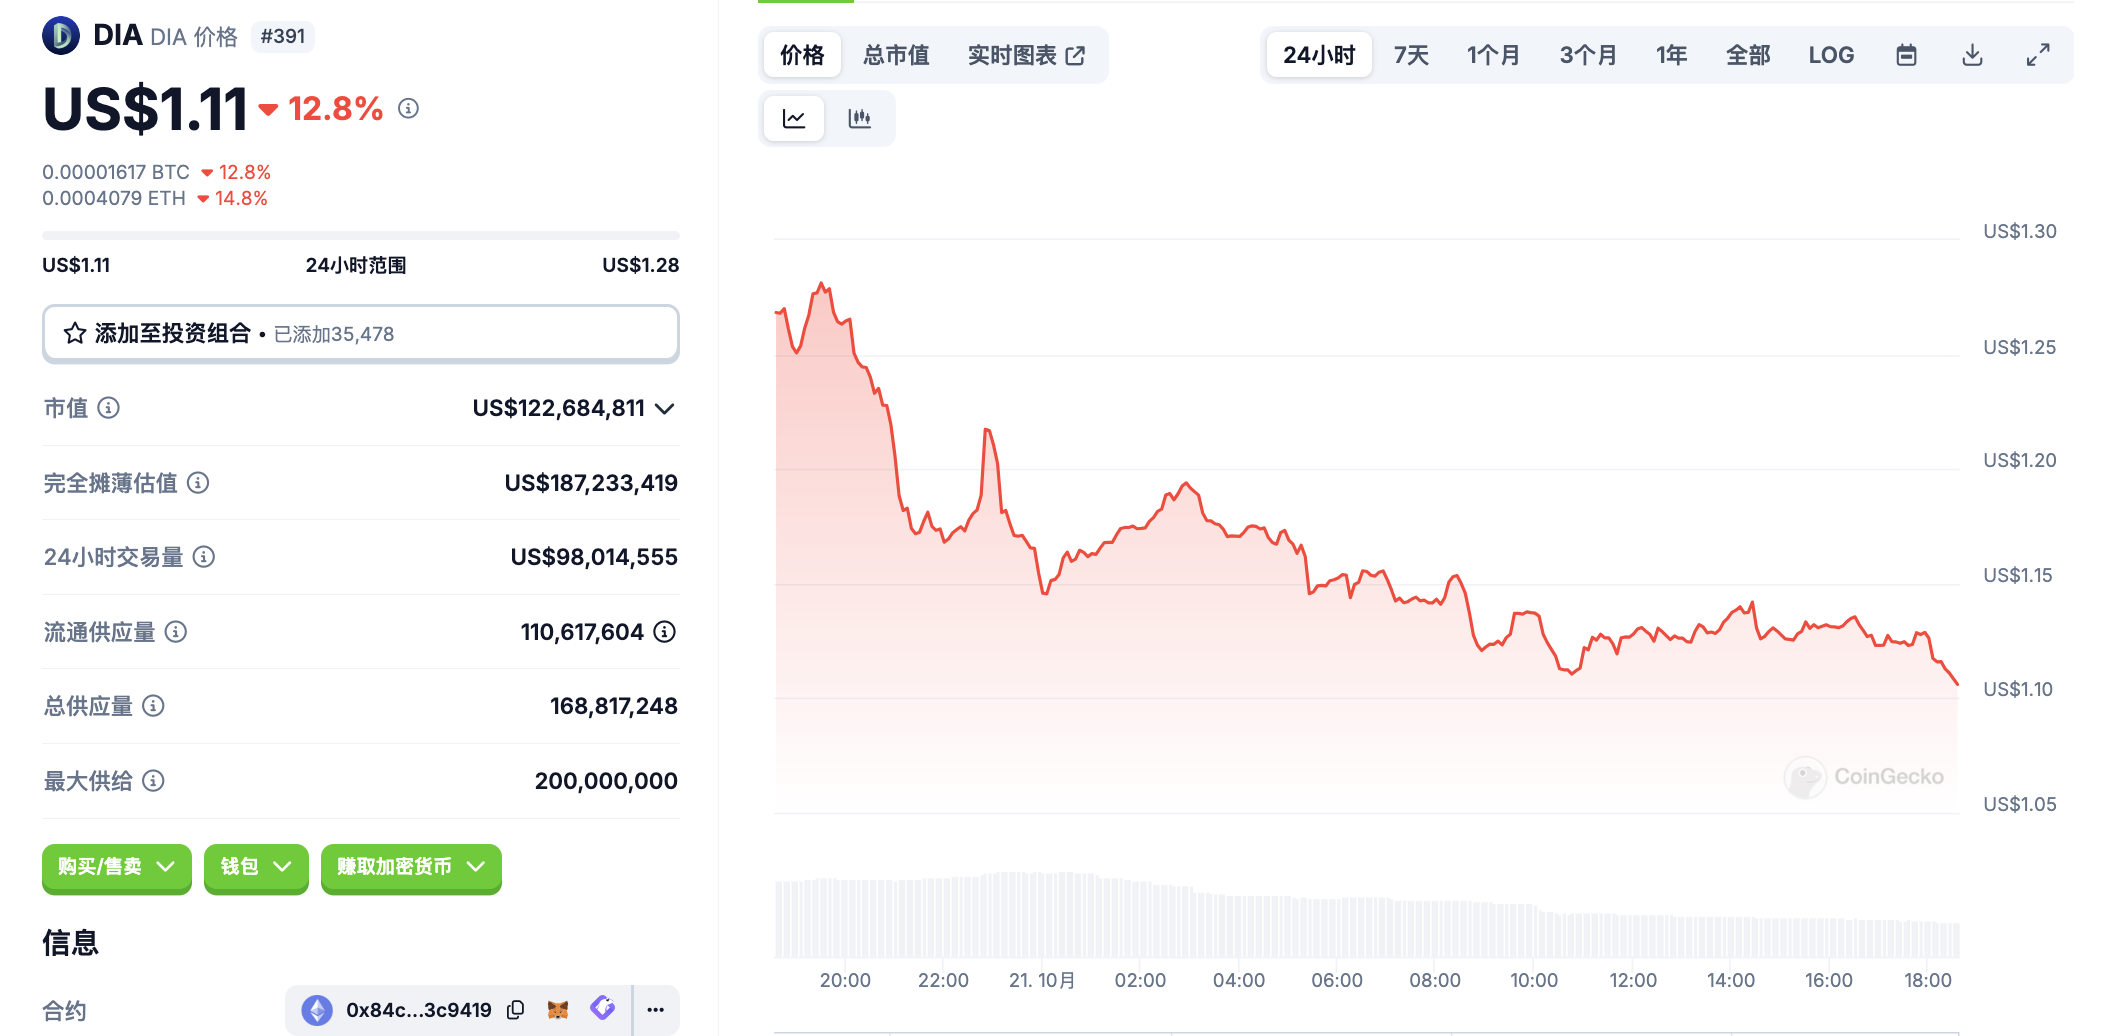The height and width of the screenshot is (1036, 2114).
Task: Open the more options ellipsis next to contract
Action: [x=656, y=1010]
